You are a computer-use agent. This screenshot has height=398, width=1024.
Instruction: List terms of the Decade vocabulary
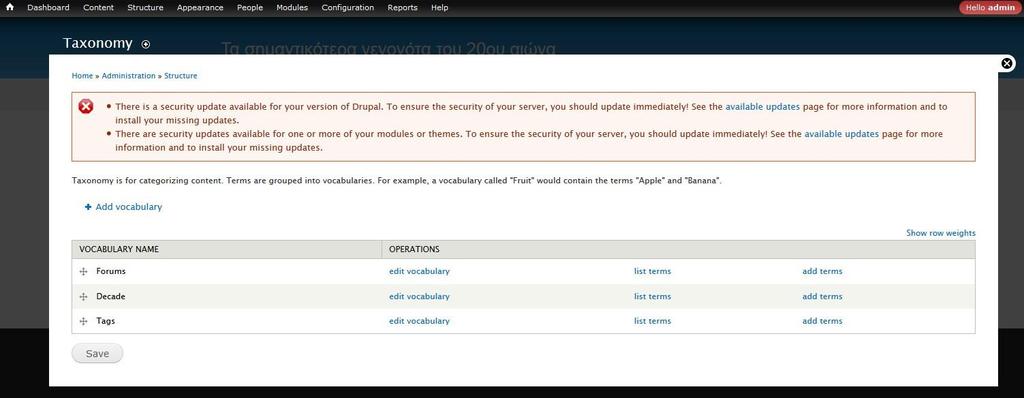click(x=652, y=297)
